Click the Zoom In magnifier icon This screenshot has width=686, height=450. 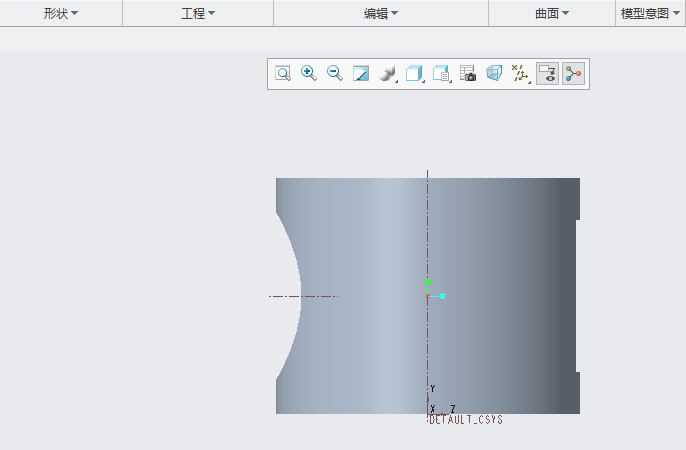click(x=309, y=74)
